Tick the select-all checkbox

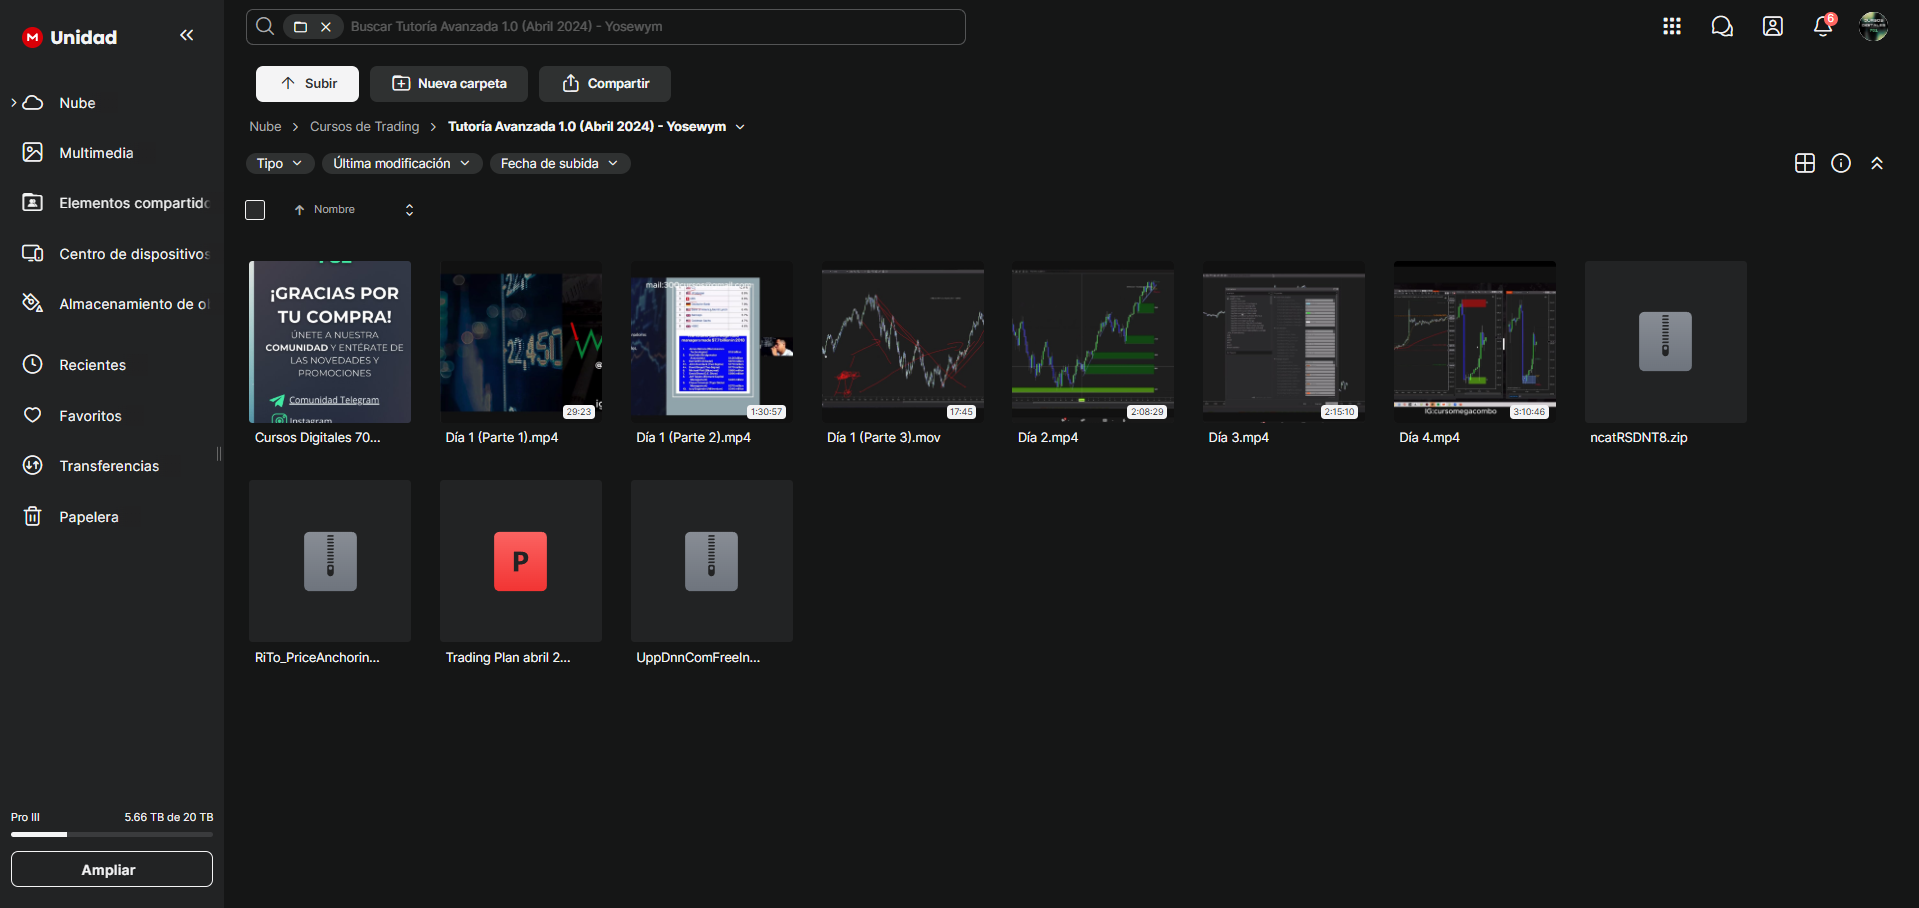(255, 210)
